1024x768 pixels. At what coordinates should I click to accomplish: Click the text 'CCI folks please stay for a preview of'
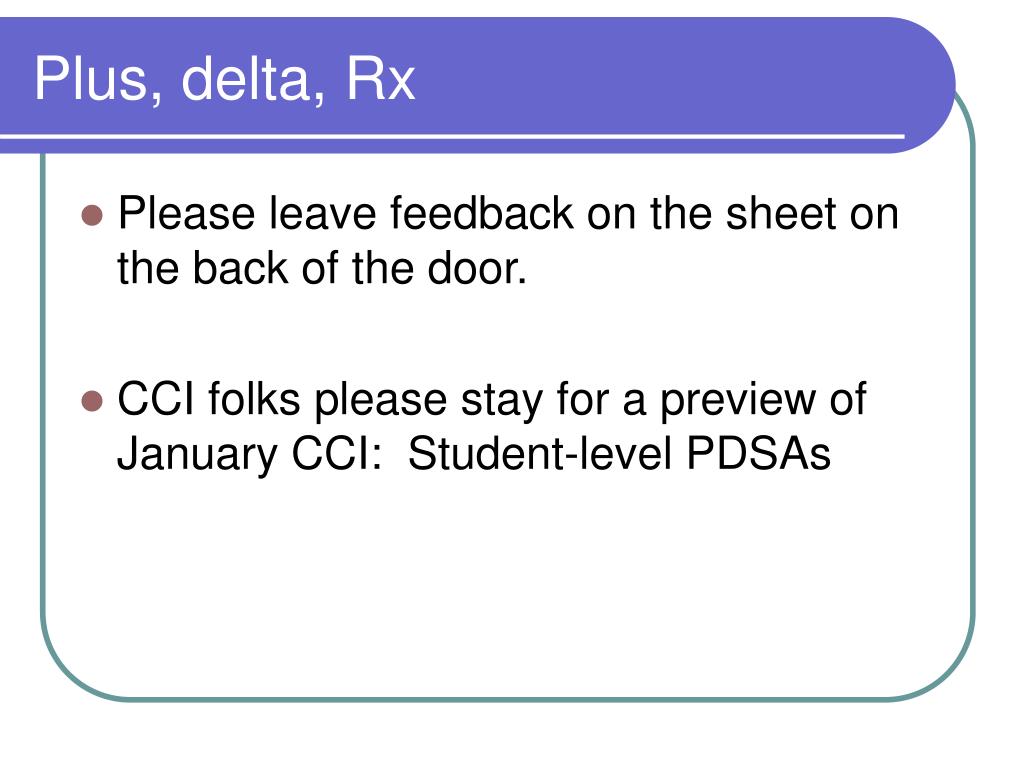pos(492,400)
